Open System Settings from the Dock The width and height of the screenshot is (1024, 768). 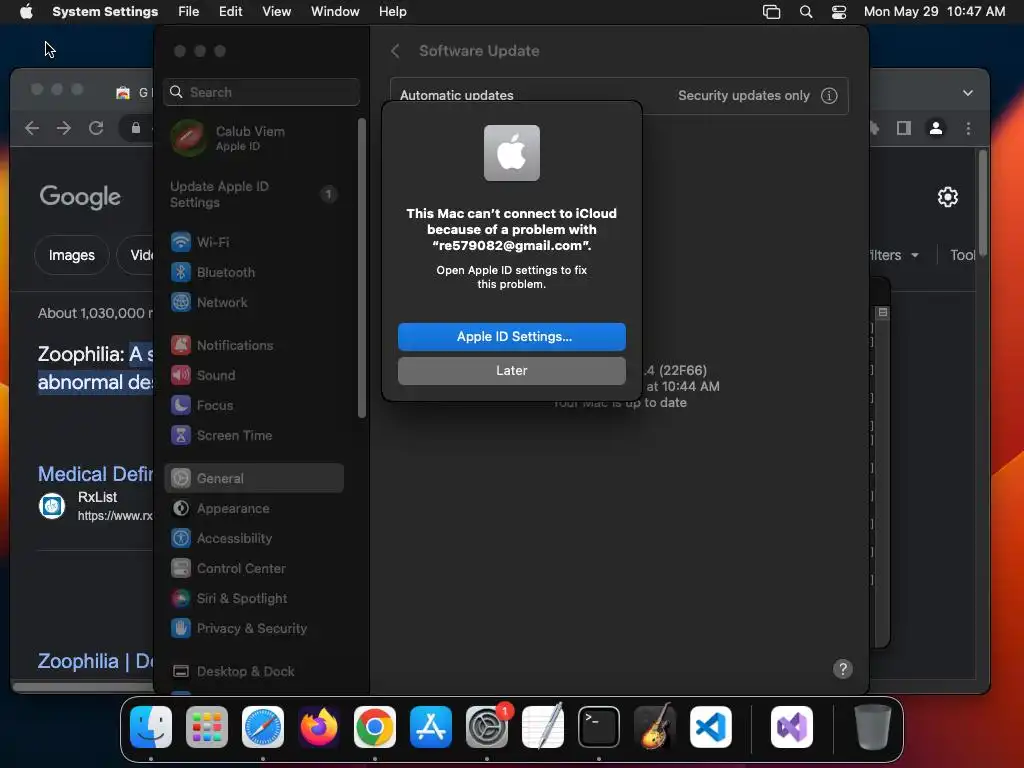tap(487, 727)
